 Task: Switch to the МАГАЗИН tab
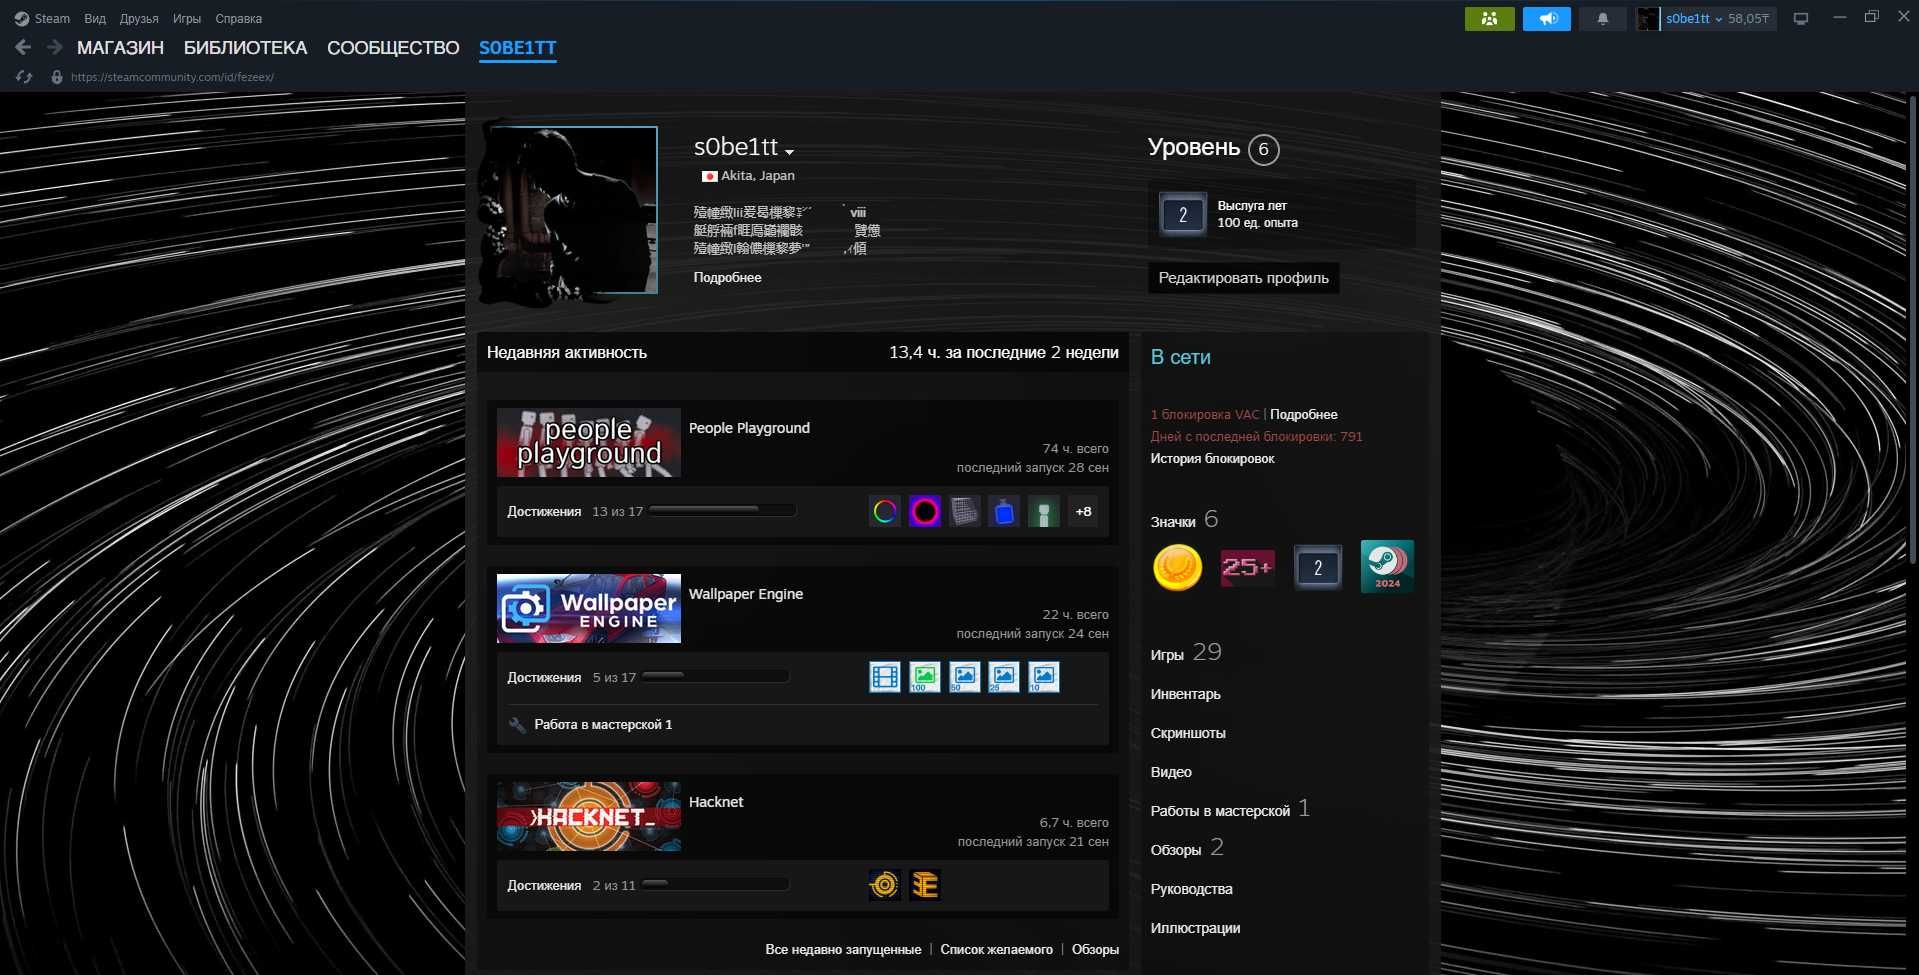[120, 48]
